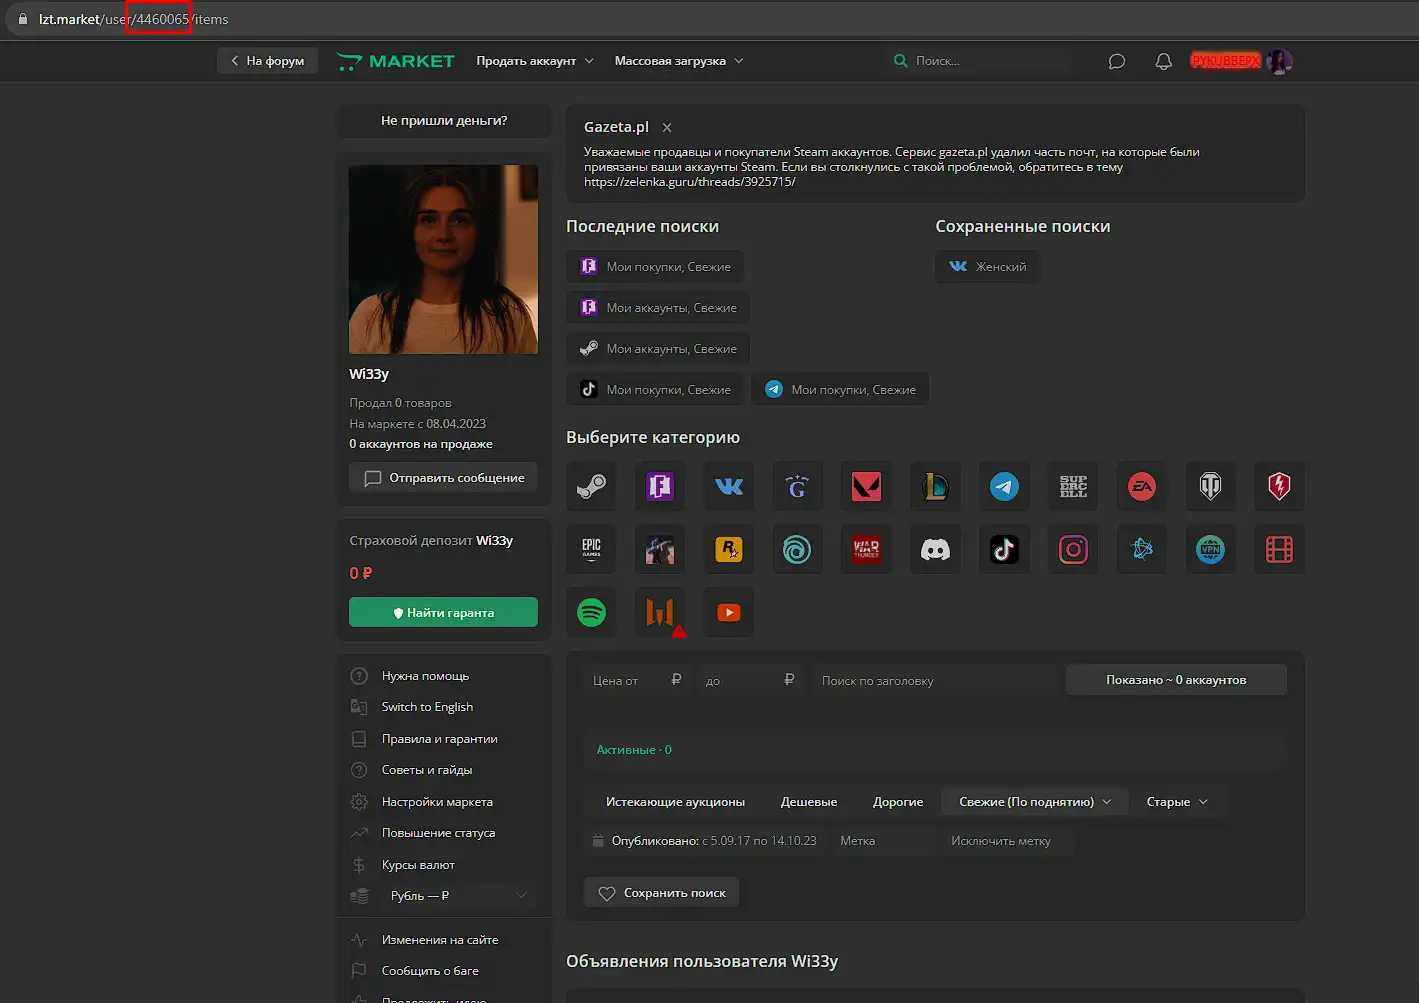Open the VPN accounts category
Viewport: 1419px width, 1003px height.
click(1211, 549)
